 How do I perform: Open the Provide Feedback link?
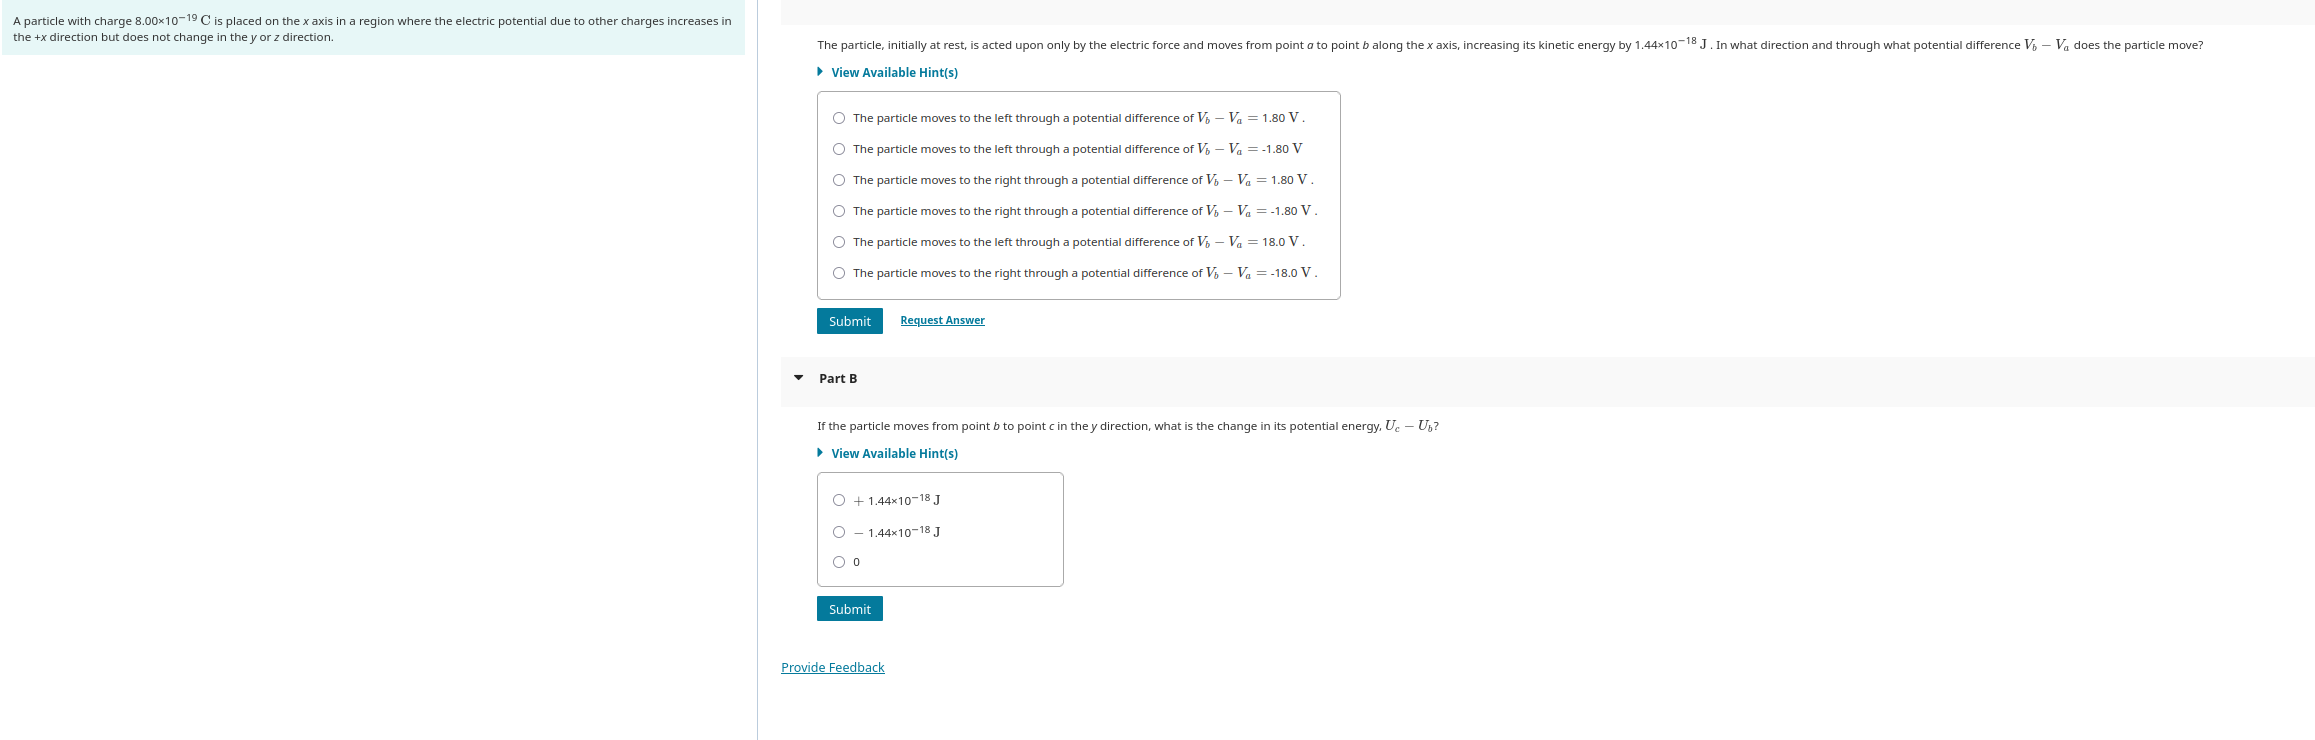pos(832,667)
